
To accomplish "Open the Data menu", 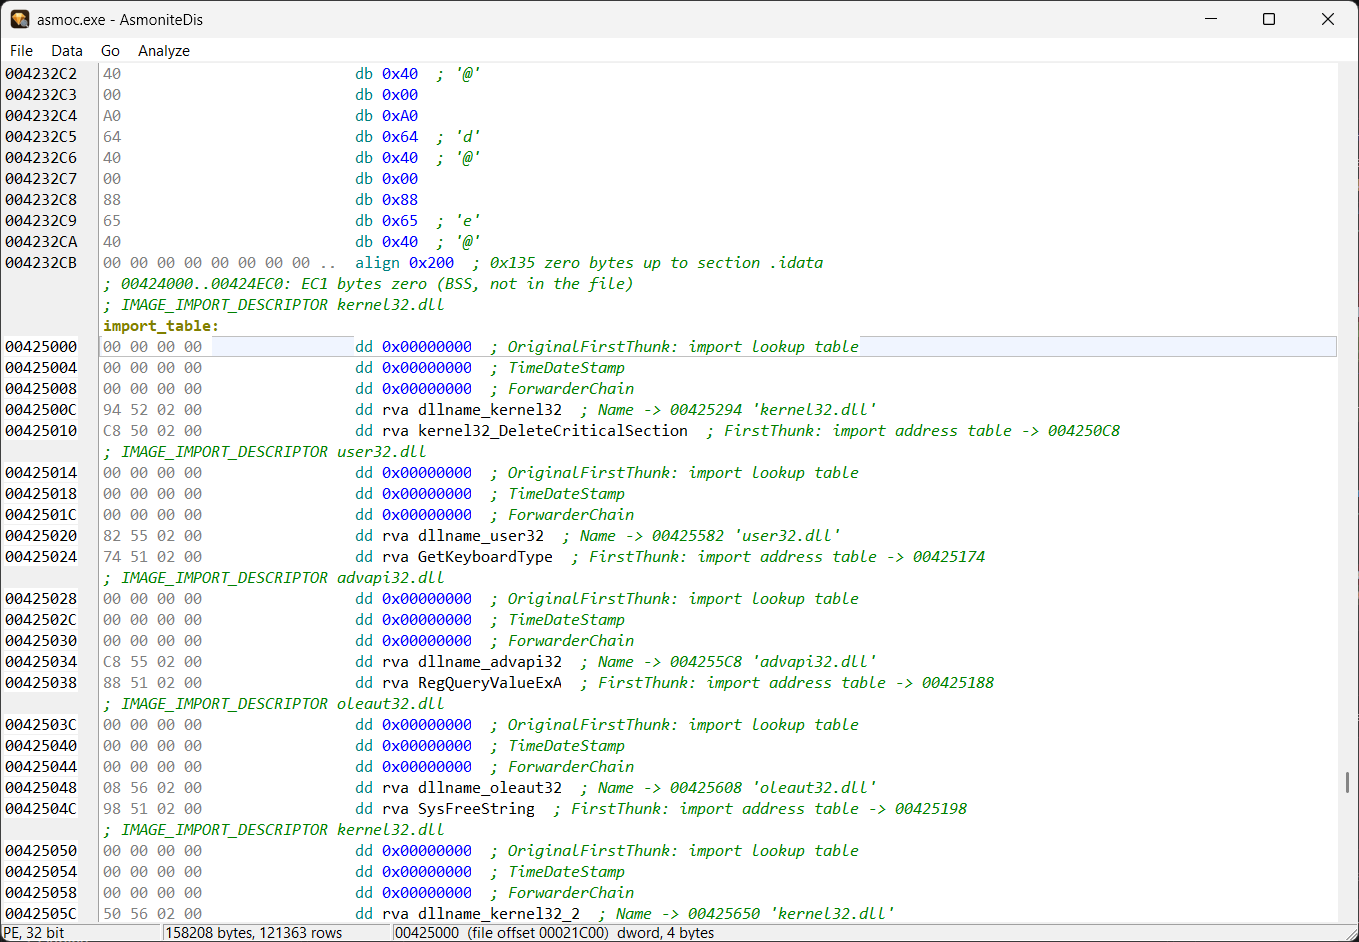I will coord(67,50).
